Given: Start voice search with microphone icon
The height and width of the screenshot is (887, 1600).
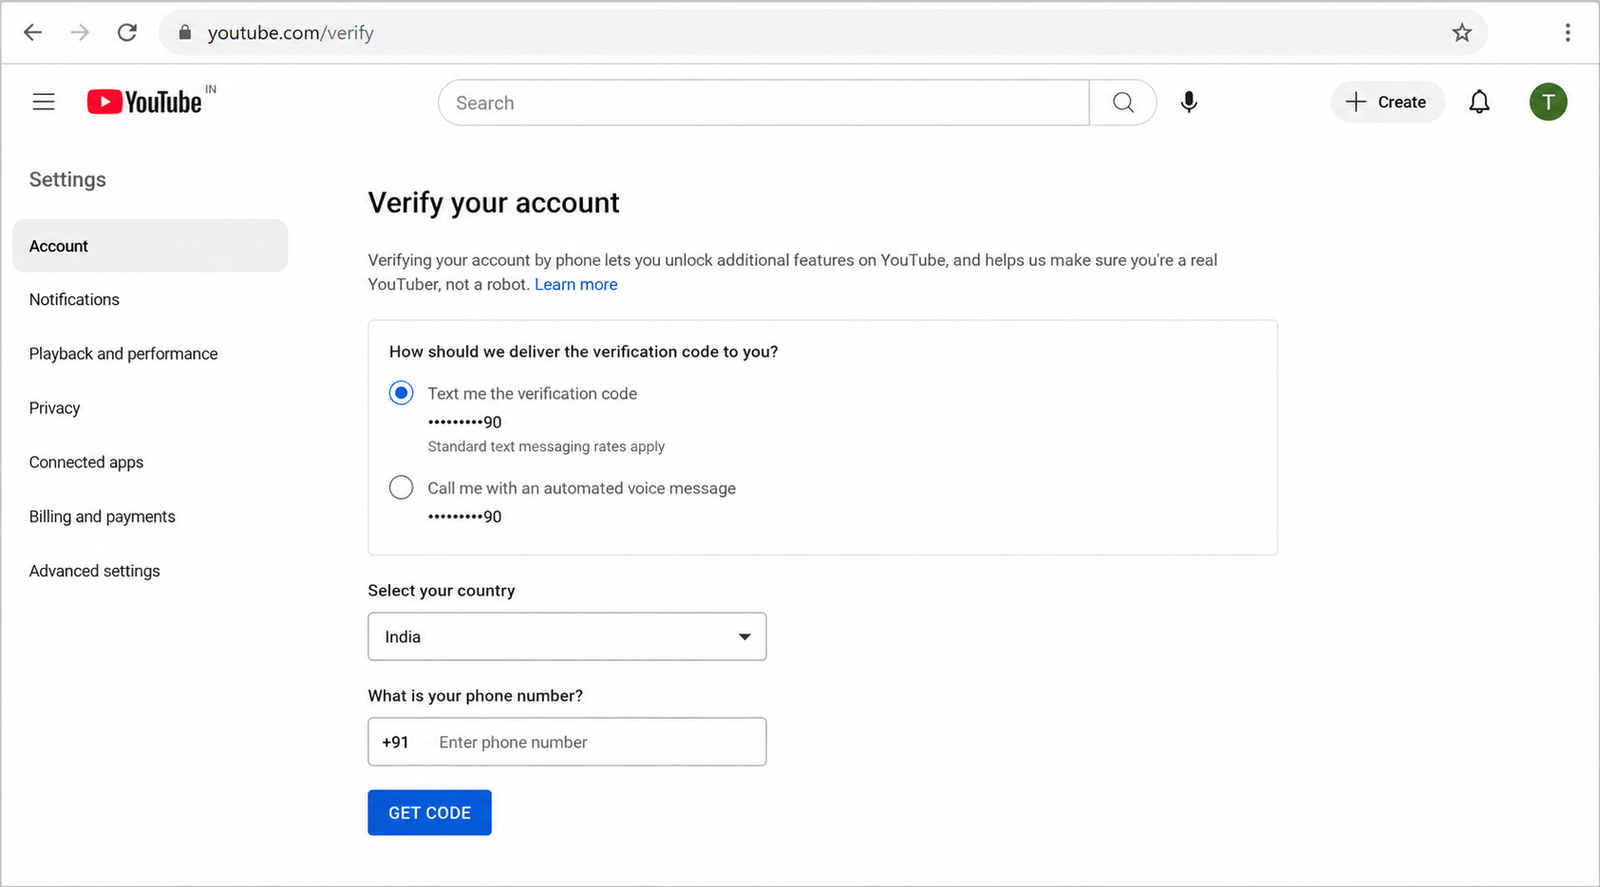Looking at the screenshot, I should (1188, 102).
